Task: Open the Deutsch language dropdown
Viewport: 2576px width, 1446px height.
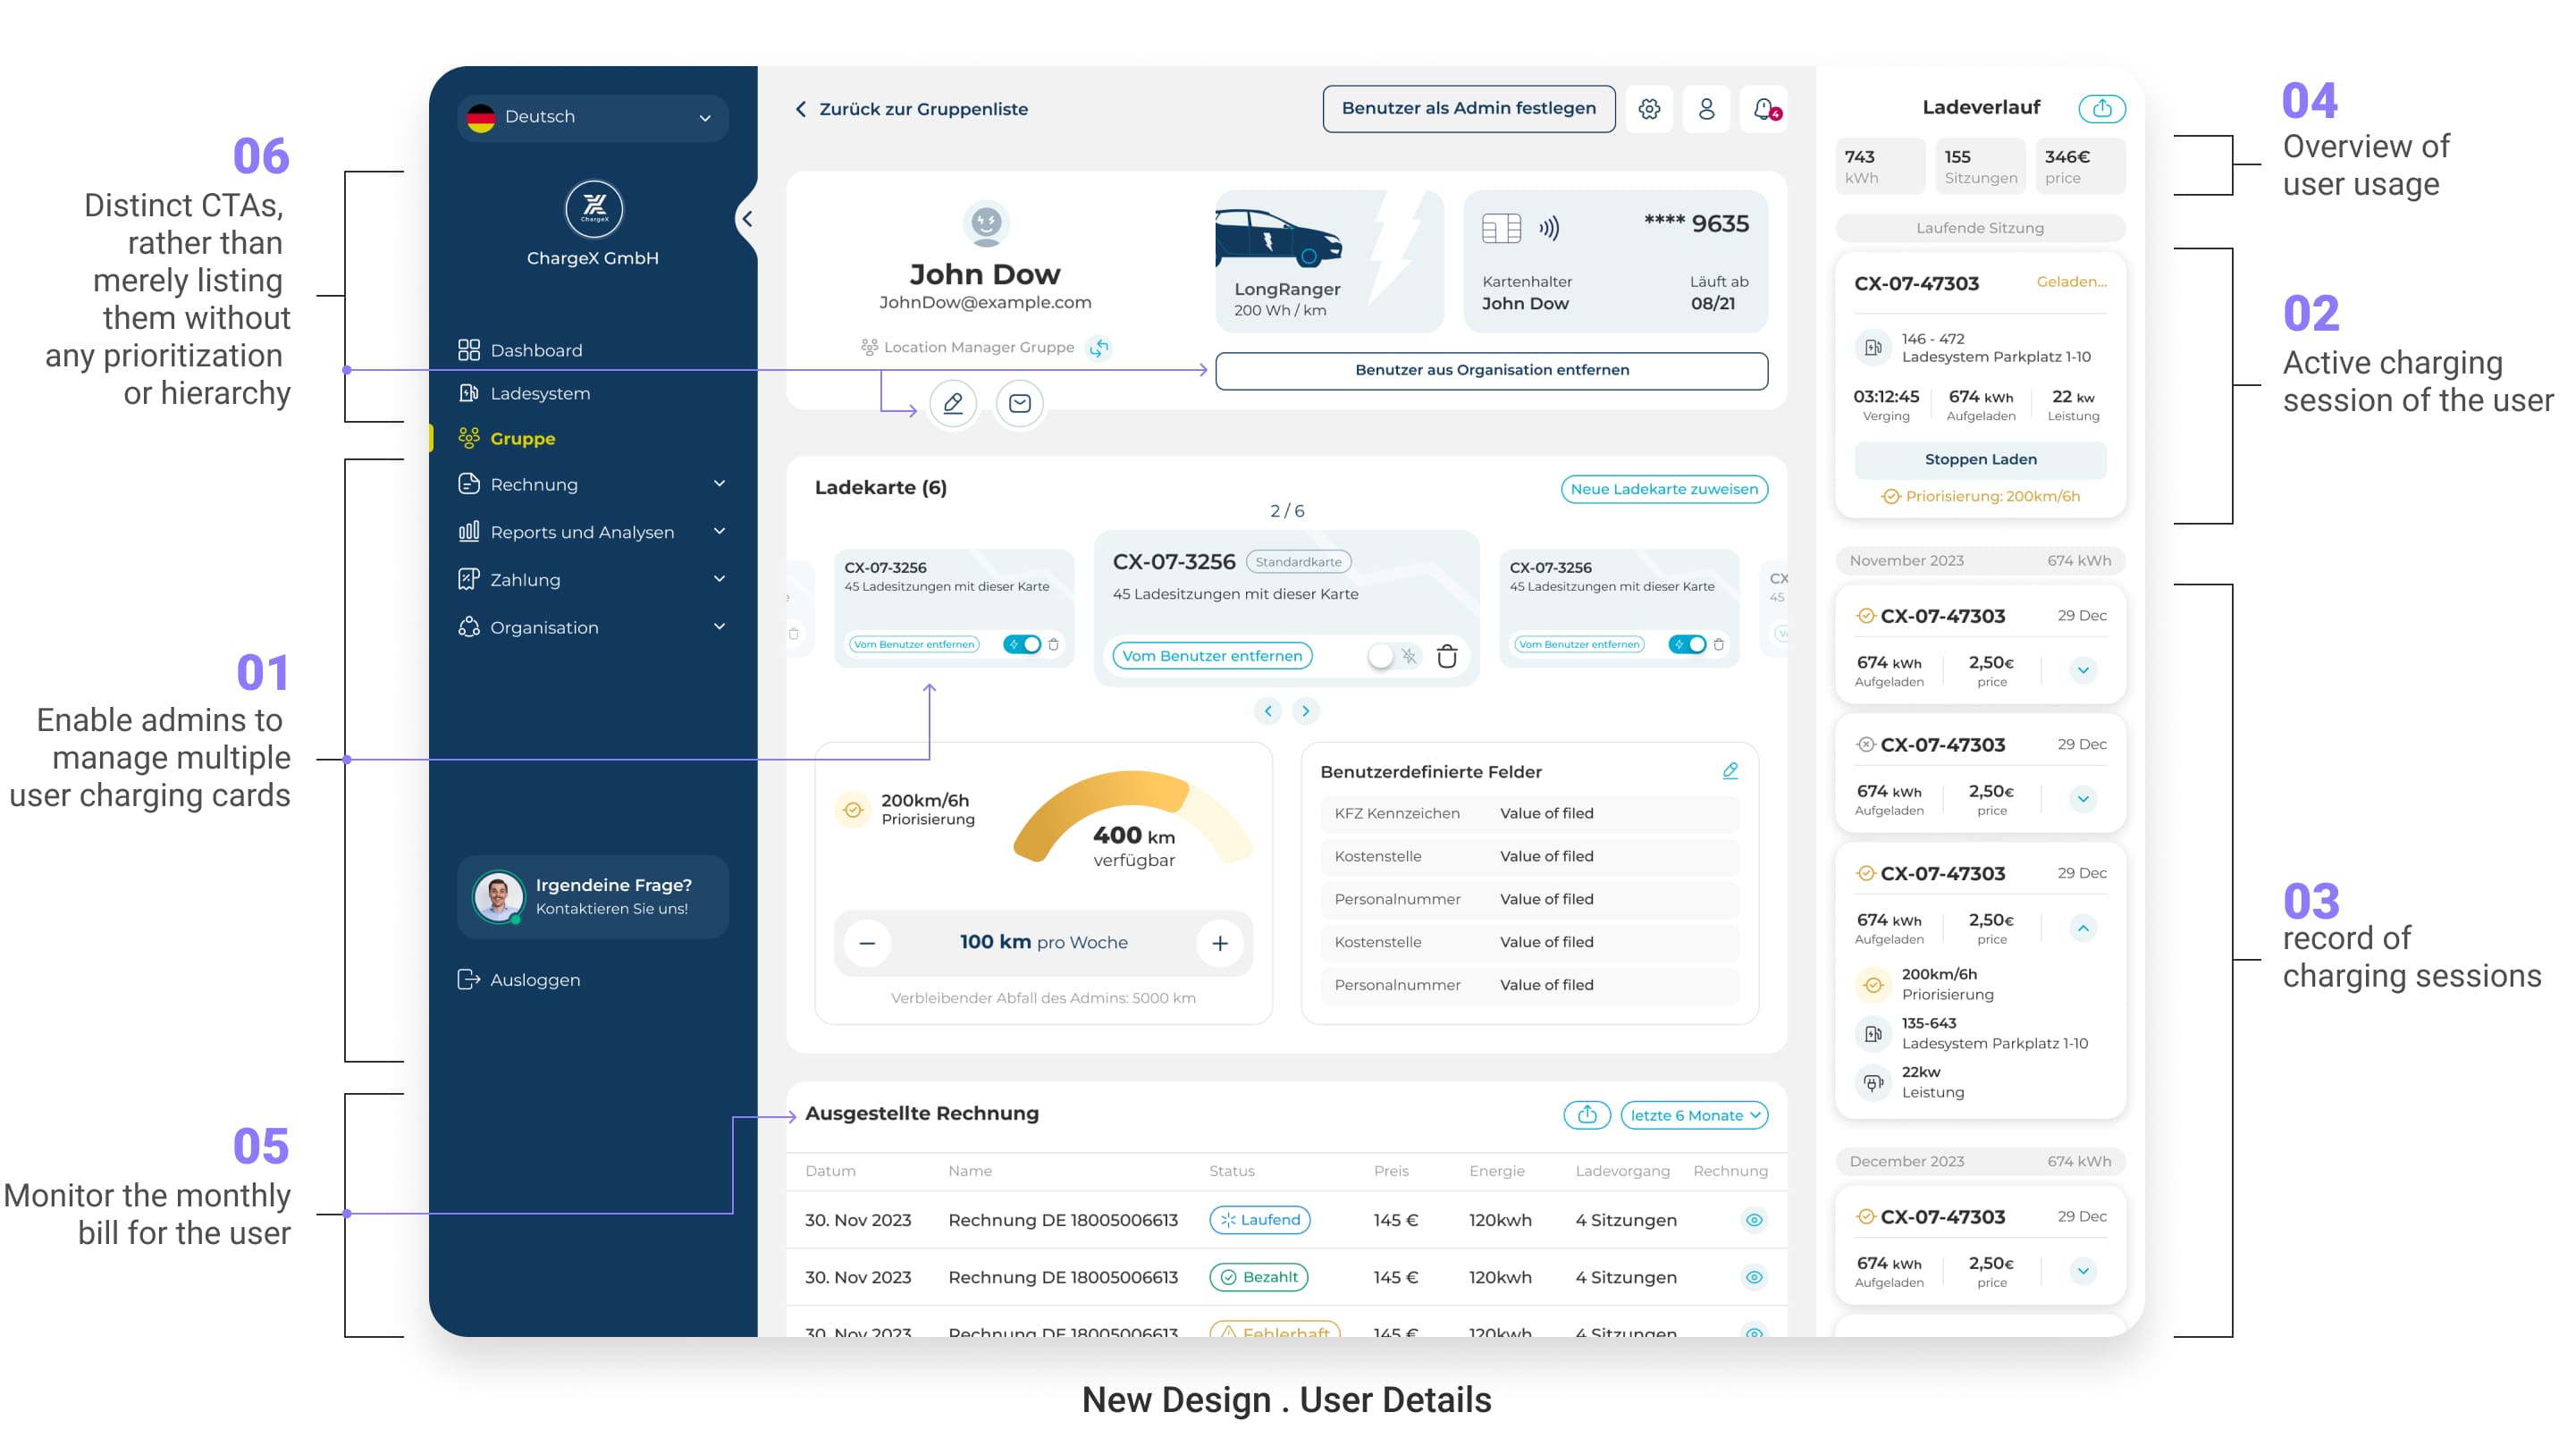Action: coord(592,117)
